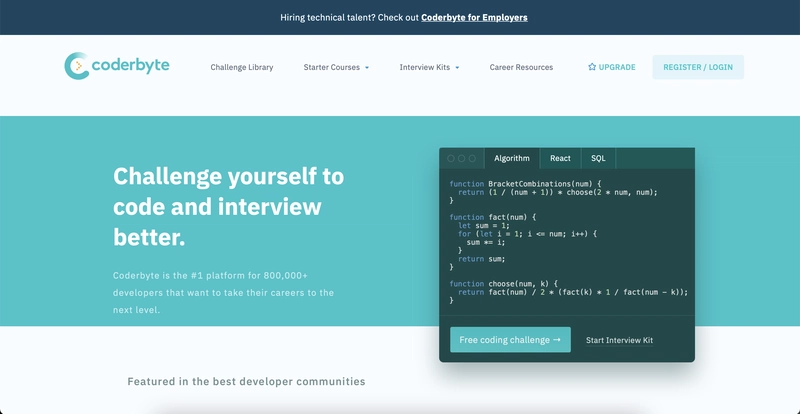Click the 'function fact(num)' code line
This screenshot has height=414, width=800.
point(493,217)
